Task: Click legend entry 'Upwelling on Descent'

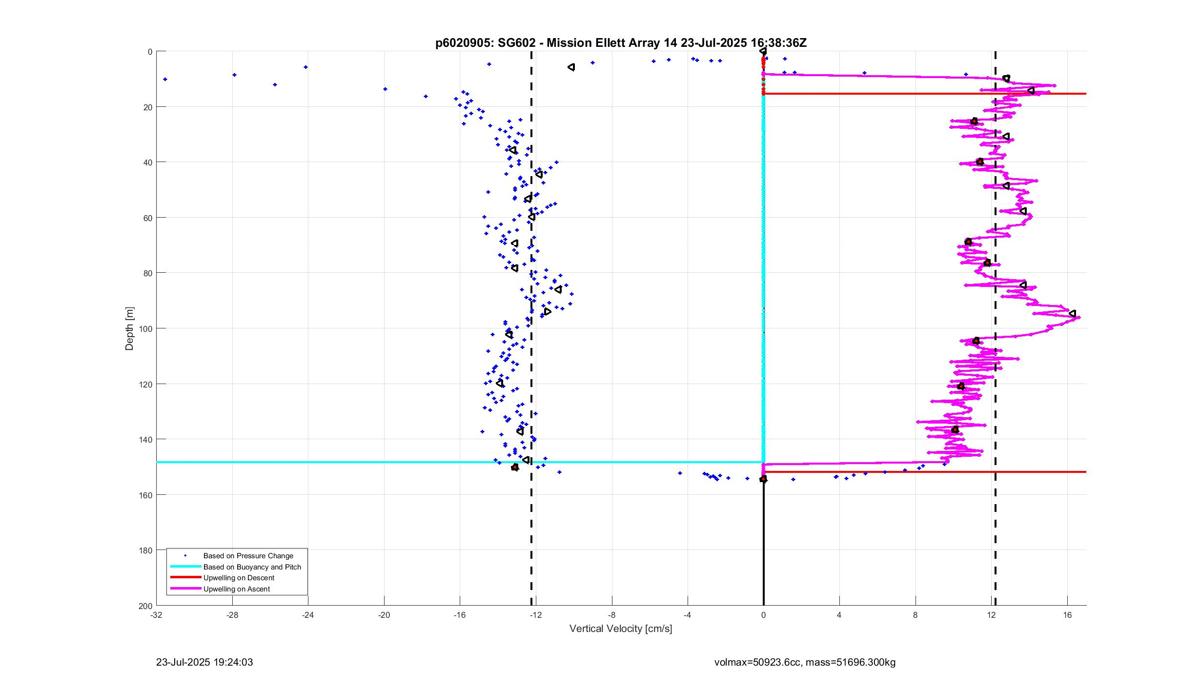Action: tap(238, 578)
